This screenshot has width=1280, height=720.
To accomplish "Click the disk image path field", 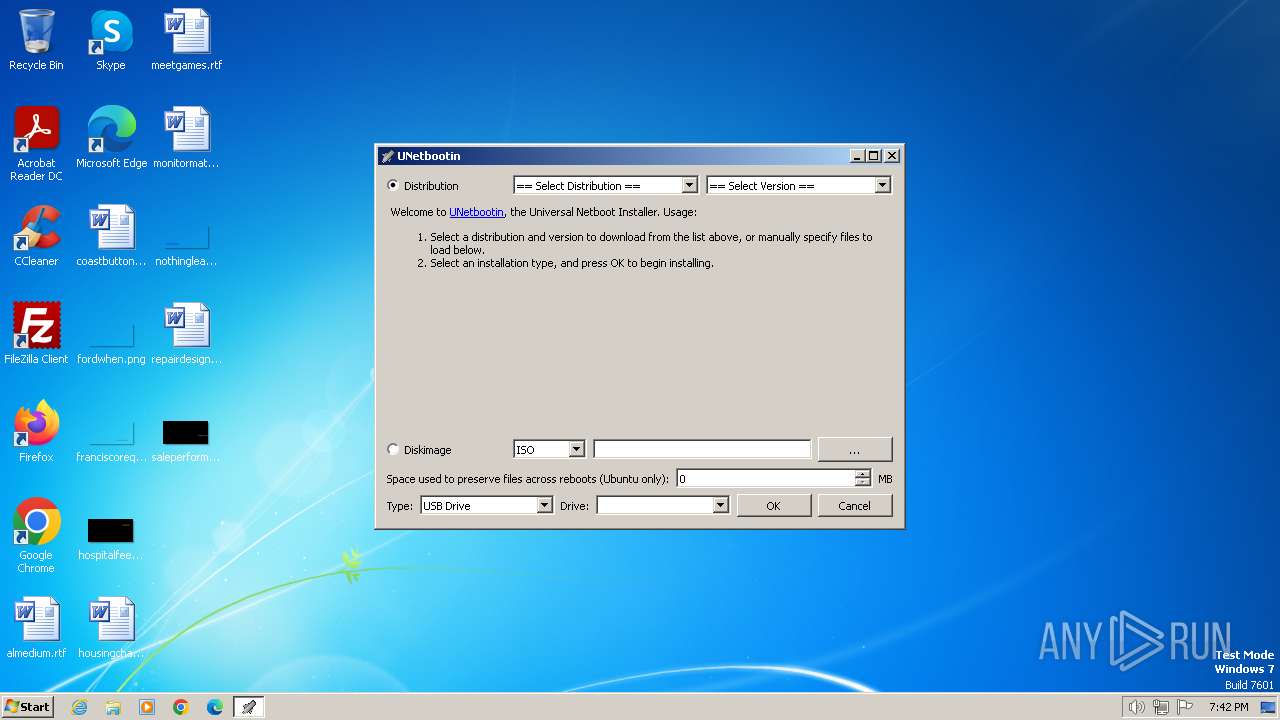I will (702, 450).
